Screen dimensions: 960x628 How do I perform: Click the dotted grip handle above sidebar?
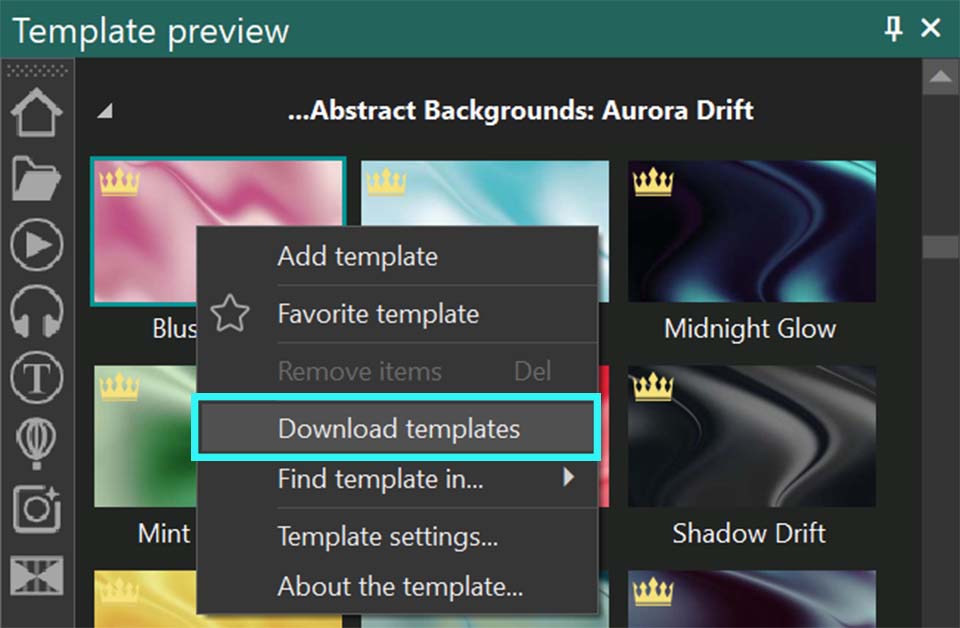[37, 71]
